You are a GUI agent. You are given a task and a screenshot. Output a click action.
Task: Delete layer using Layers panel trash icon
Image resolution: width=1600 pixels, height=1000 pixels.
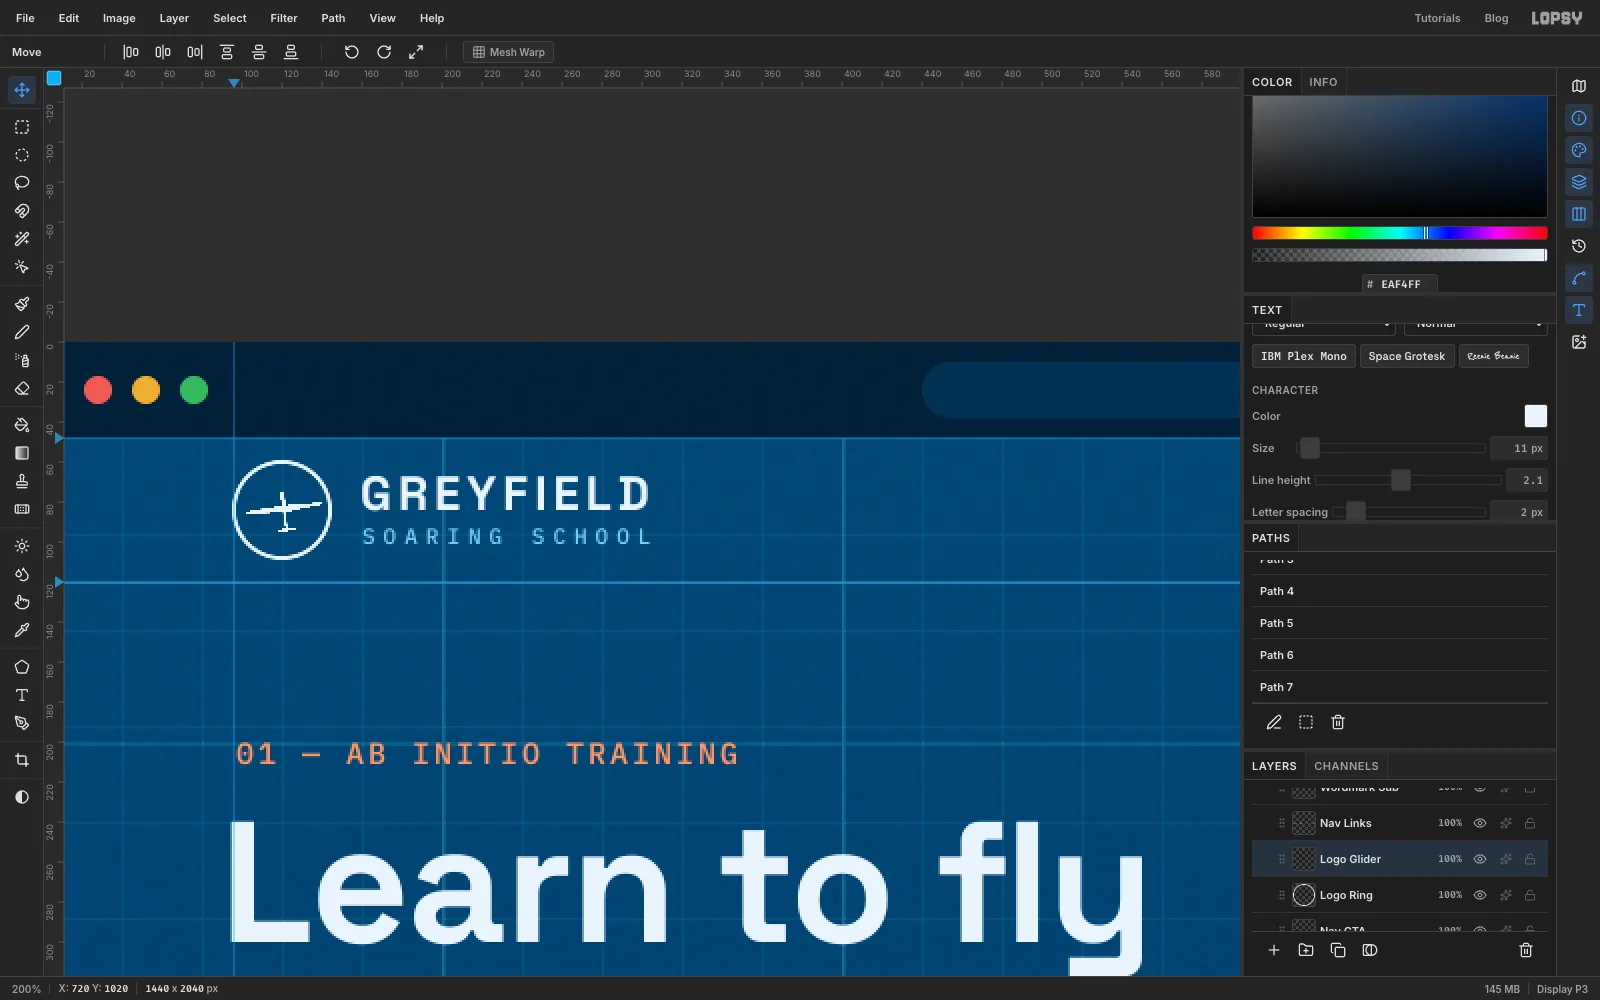click(x=1526, y=950)
